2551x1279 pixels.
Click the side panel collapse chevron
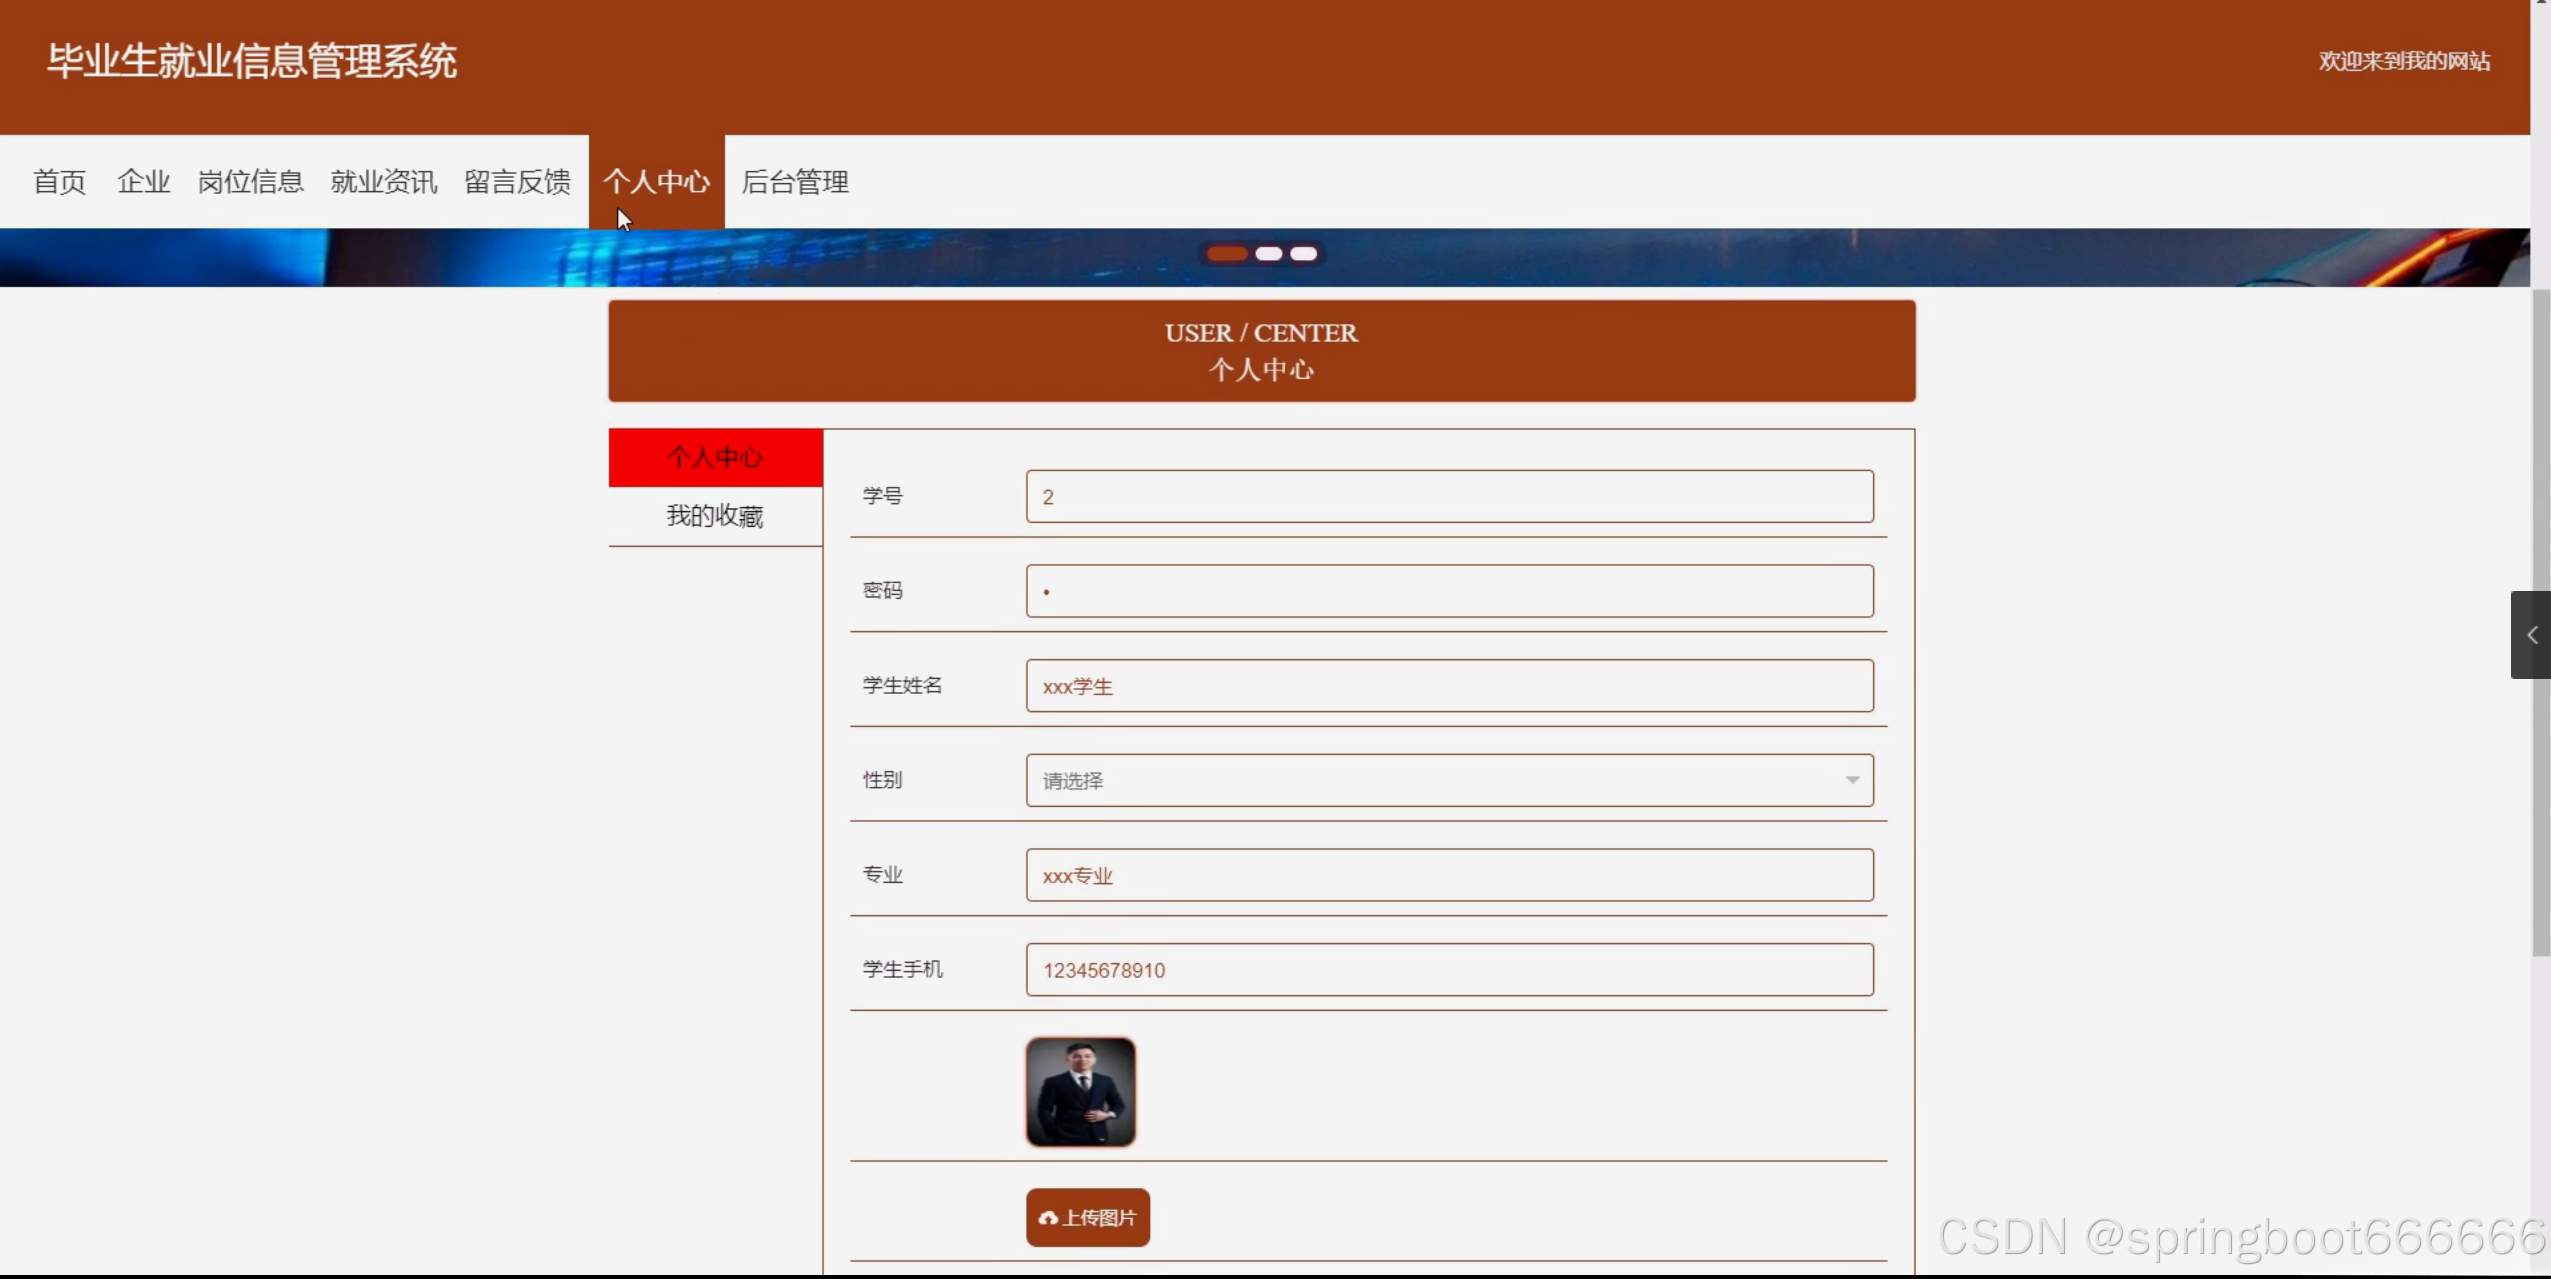[x=2531, y=635]
